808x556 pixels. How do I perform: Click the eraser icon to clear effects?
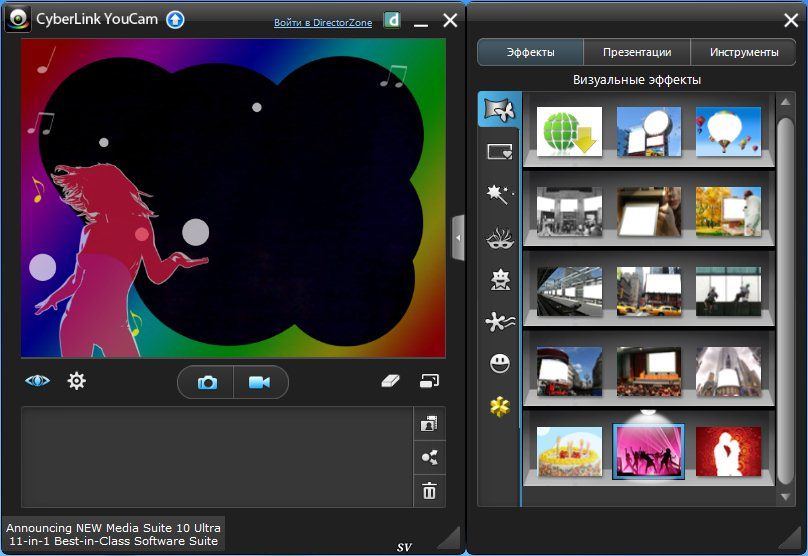pyautogui.click(x=391, y=381)
